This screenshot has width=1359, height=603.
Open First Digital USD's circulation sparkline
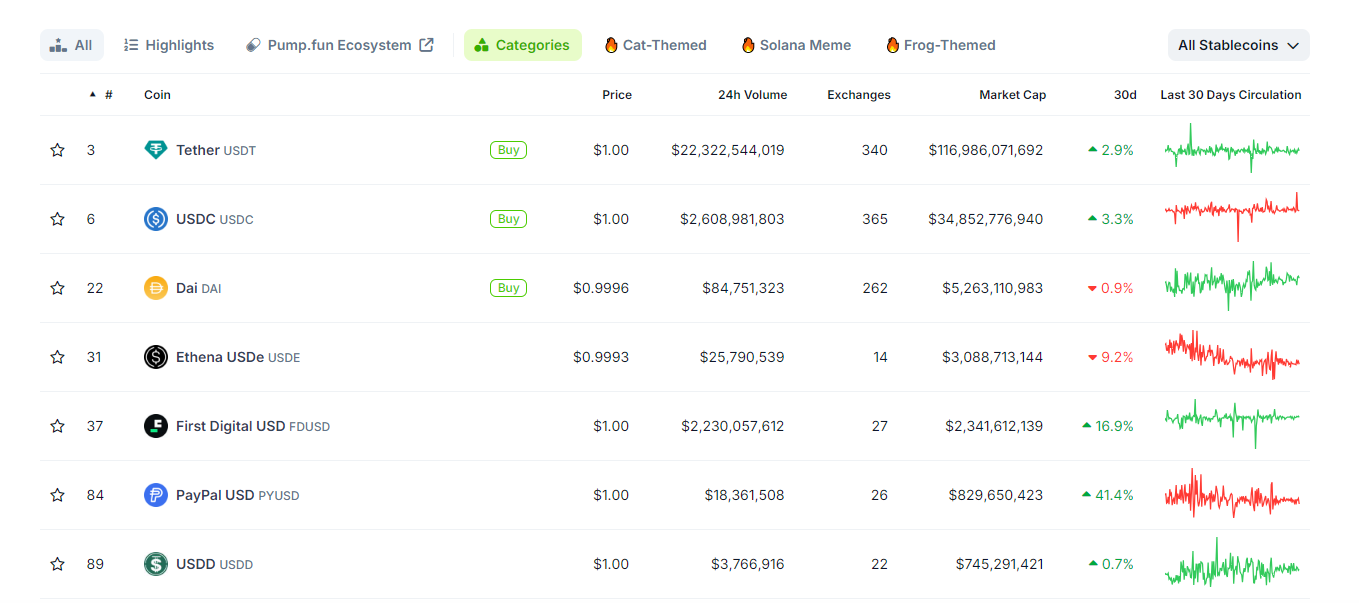pyautogui.click(x=1232, y=423)
